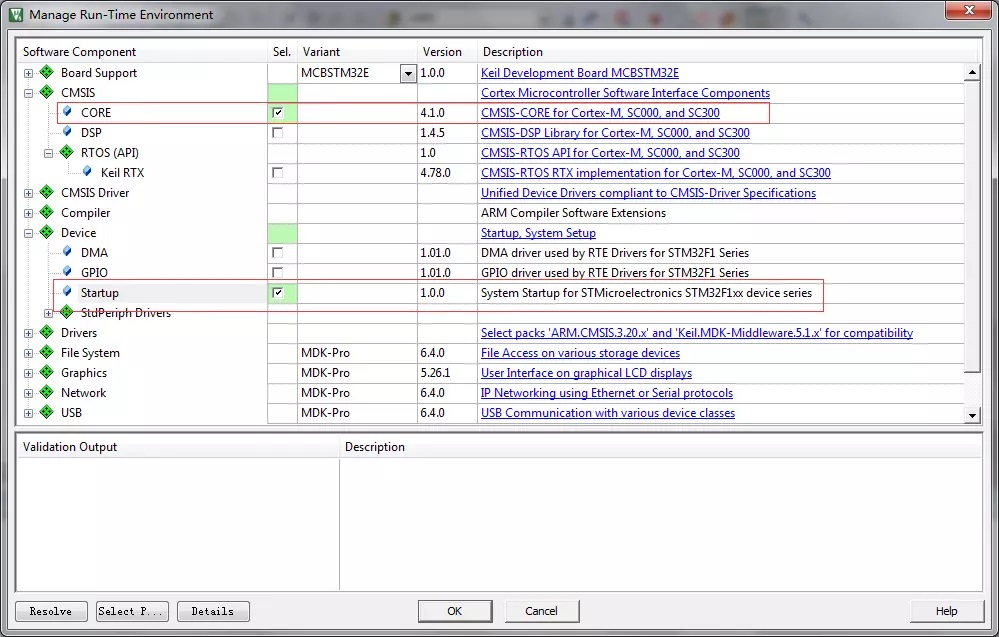This screenshot has width=999, height=637.
Task: Collapse the CMSIS tree node
Action: 28,93
